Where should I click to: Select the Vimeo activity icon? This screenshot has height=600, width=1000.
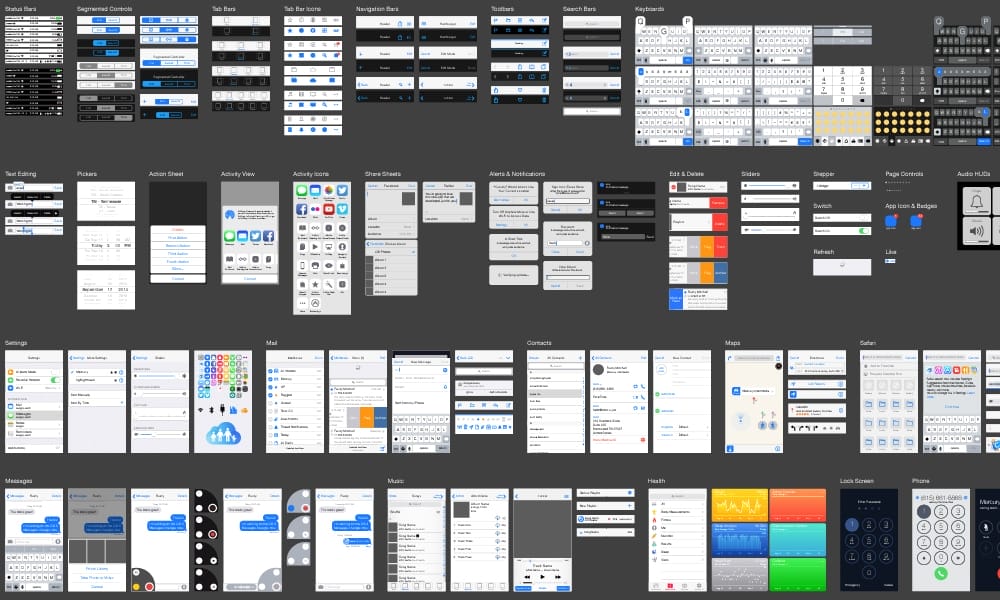click(x=341, y=210)
